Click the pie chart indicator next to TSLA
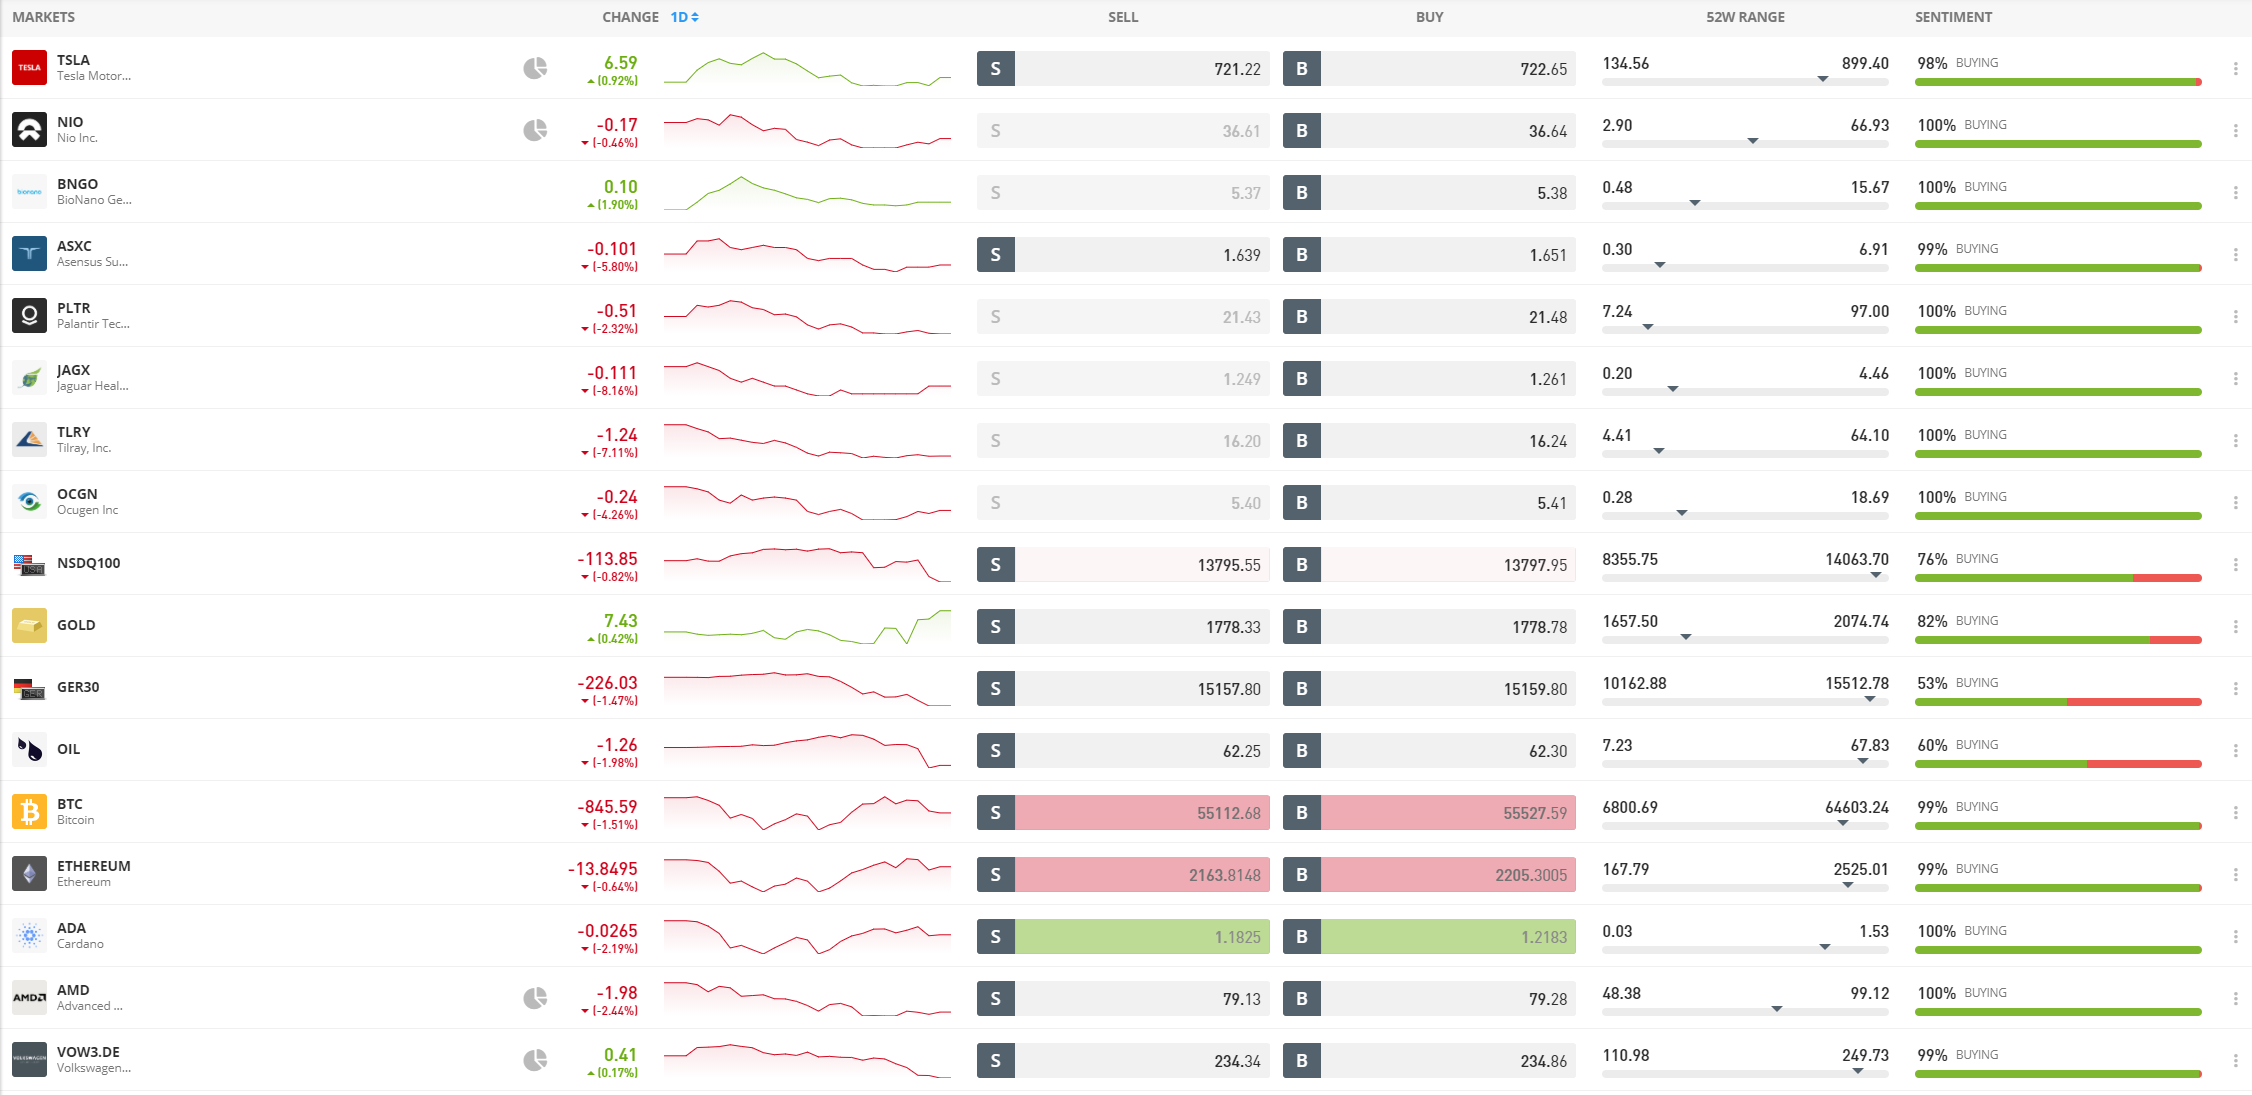The width and height of the screenshot is (2252, 1095). point(534,67)
